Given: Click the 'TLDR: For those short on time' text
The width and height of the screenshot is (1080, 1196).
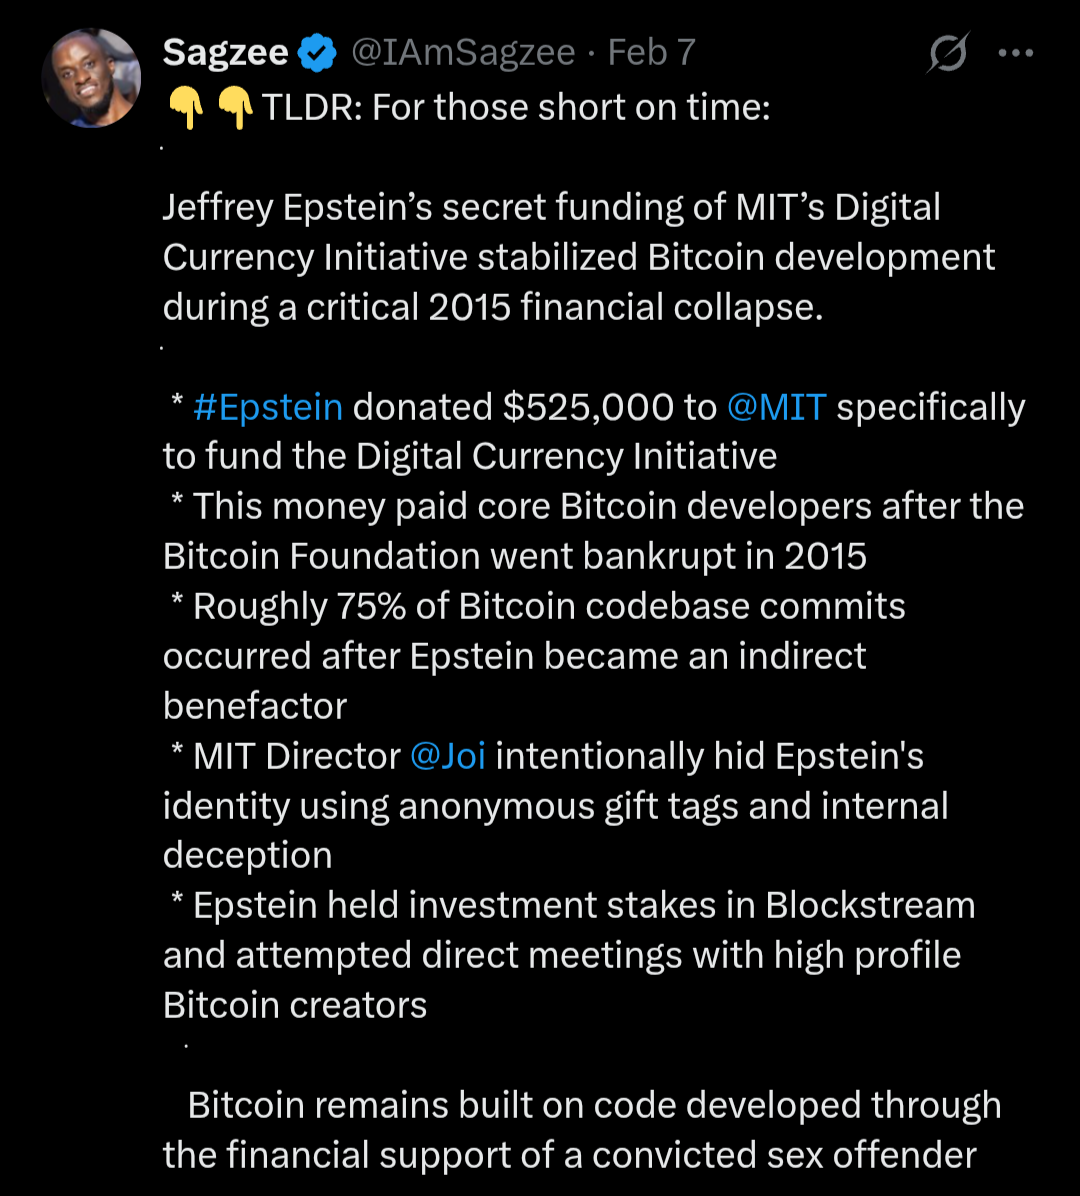Looking at the screenshot, I should pyautogui.click(x=516, y=107).
